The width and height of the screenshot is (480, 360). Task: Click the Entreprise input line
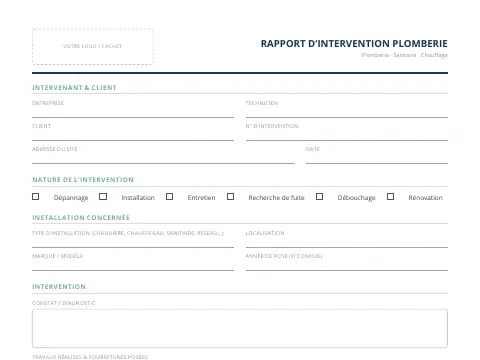coord(133,112)
